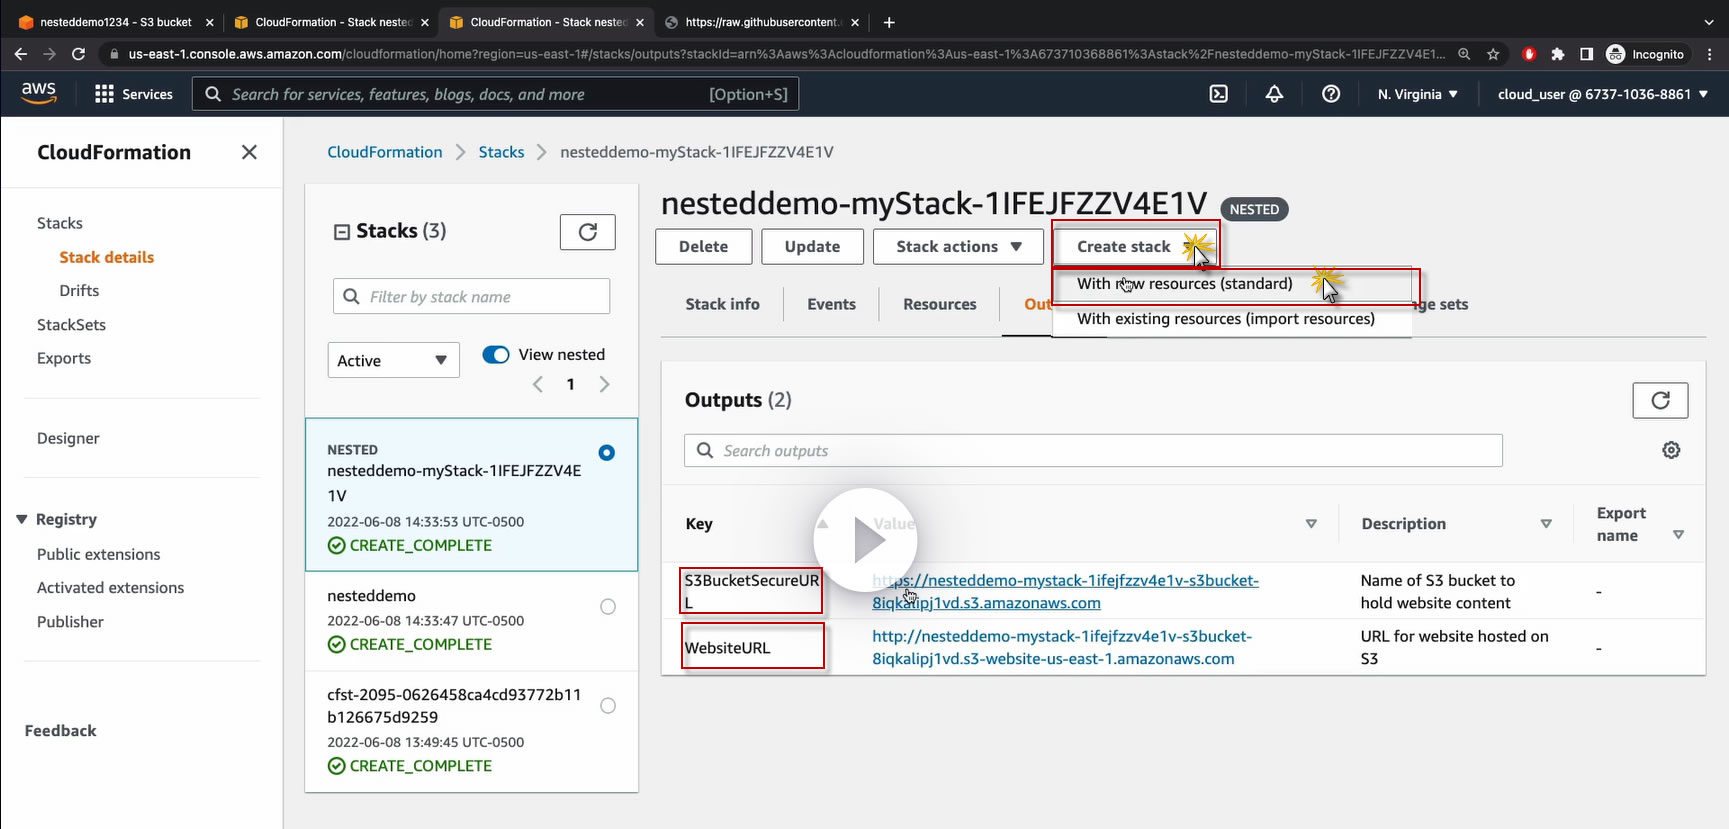The width and height of the screenshot is (1729, 829).
Task: Open the tab search chevron
Action: click(x=1708, y=22)
